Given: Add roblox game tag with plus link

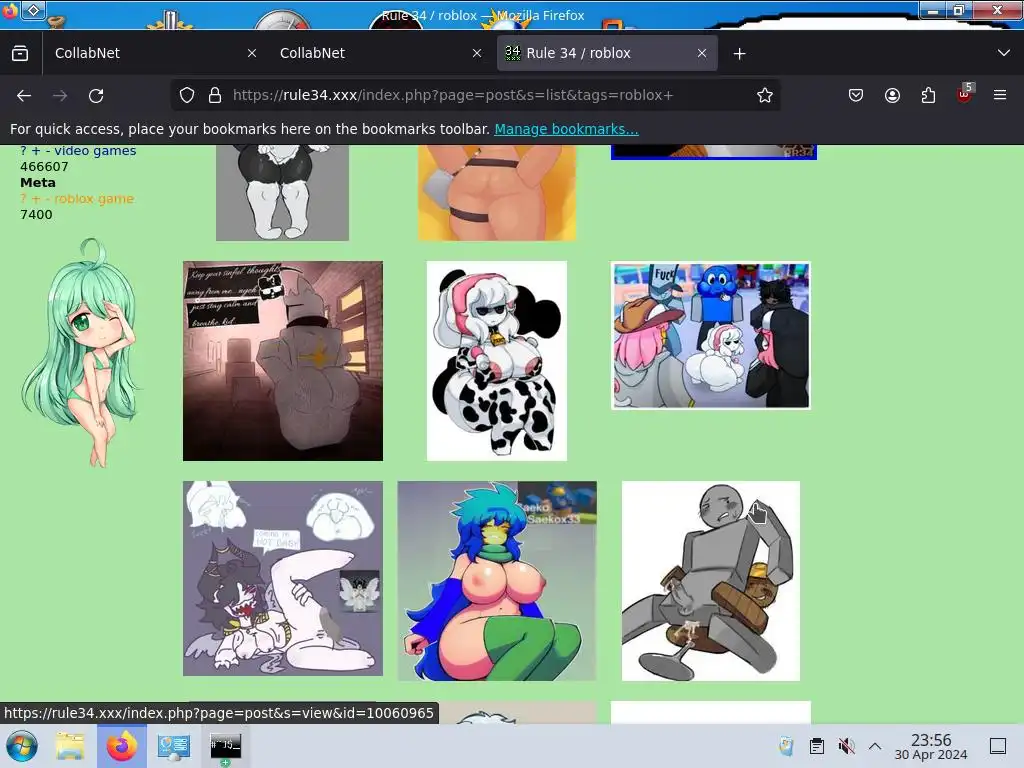Looking at the screenshot, I should tap(36, 199).
